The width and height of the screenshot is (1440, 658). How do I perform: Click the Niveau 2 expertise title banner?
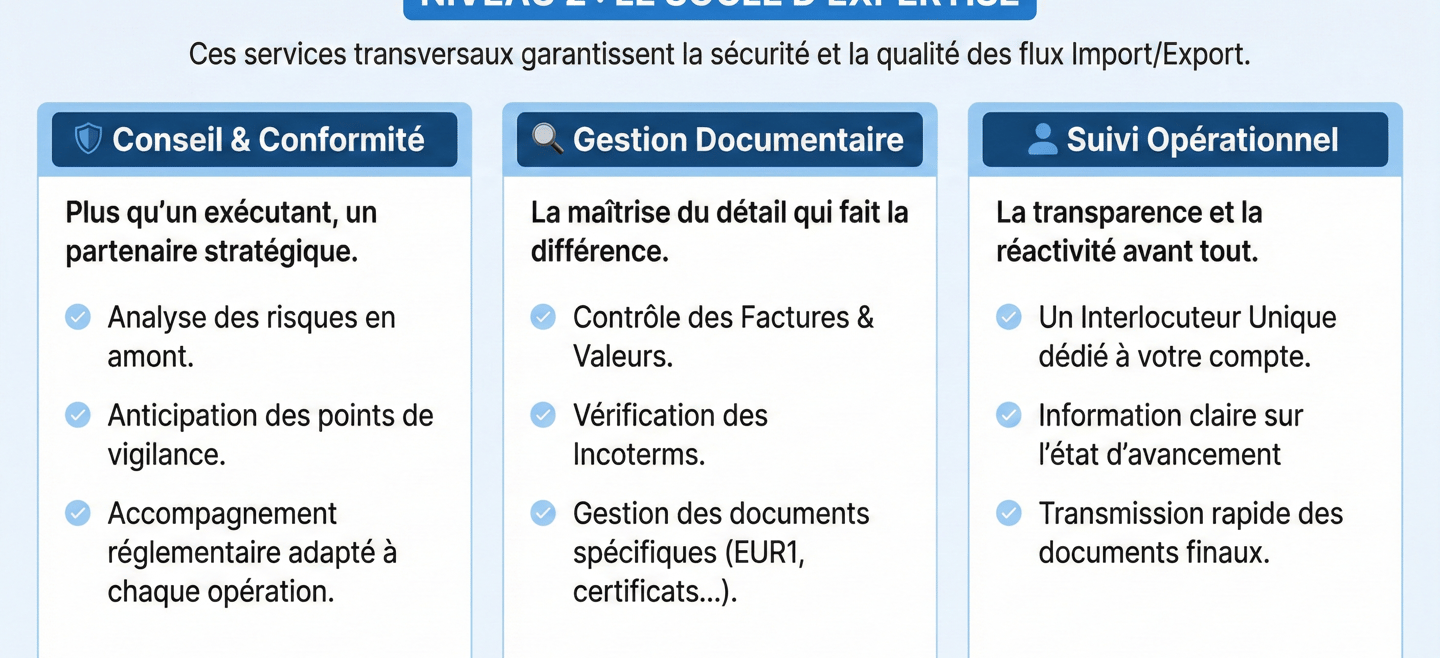click(720, 8)
